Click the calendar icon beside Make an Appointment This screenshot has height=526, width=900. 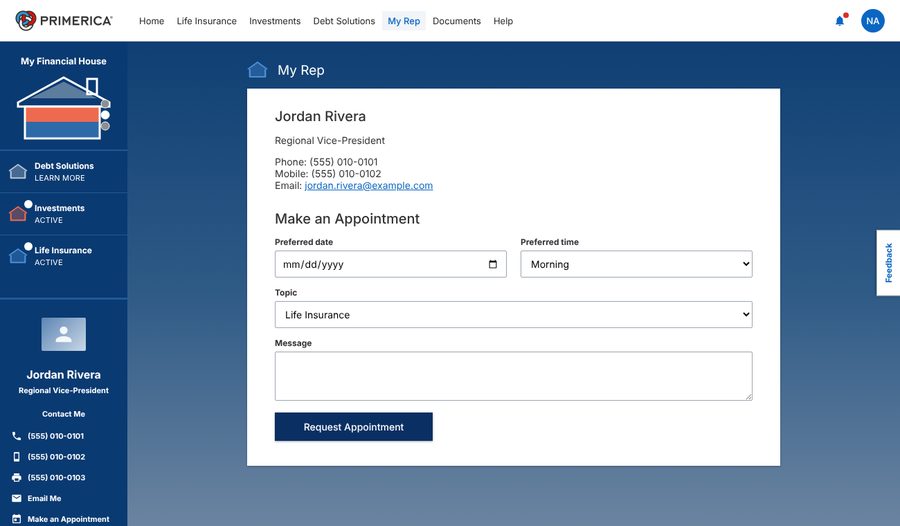17,519
